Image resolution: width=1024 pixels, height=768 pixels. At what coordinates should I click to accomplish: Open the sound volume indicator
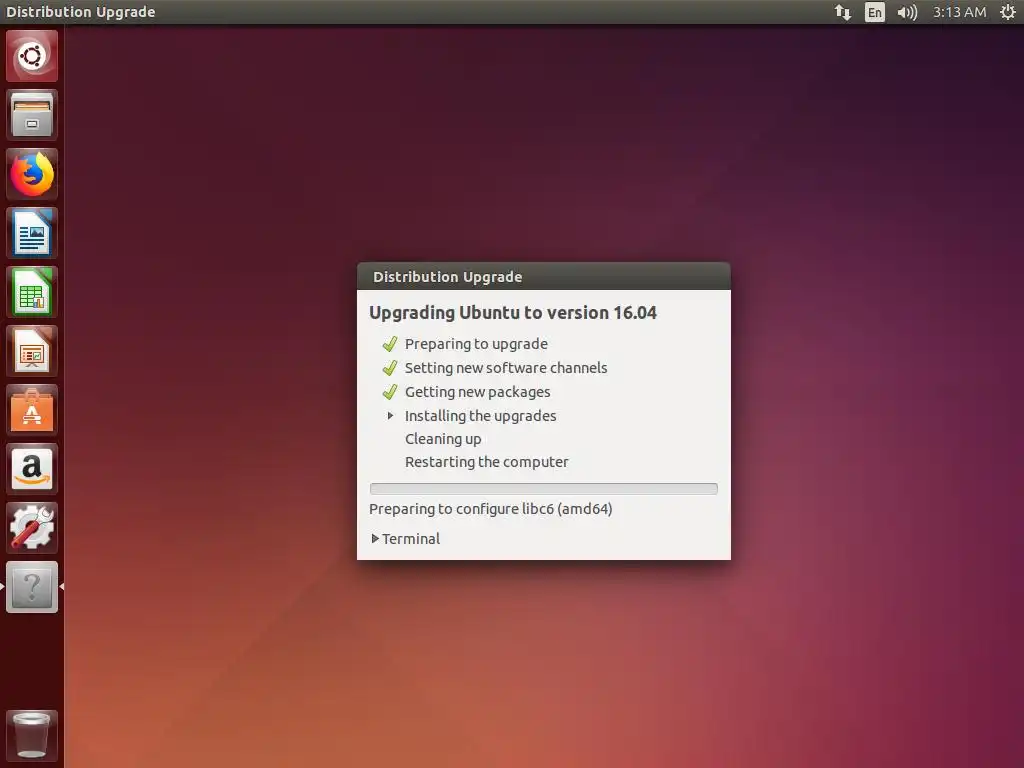click(907, 12)
